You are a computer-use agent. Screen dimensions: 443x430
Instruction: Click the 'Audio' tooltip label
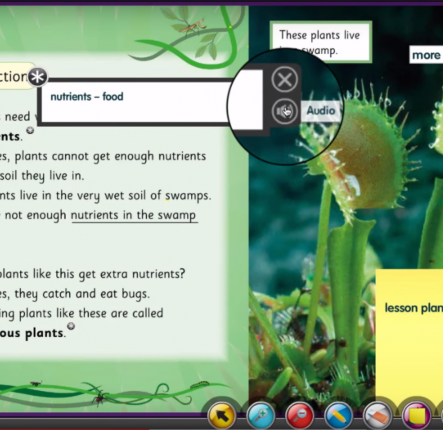click(321, 110)
